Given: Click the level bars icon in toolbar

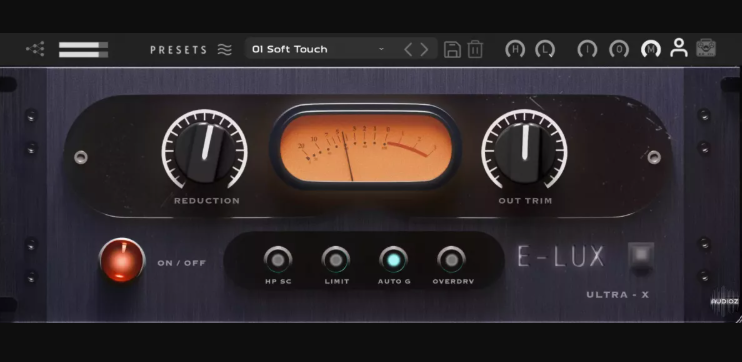Looking at the screenshot, I should pyautogui.click(x=83, y=50).
